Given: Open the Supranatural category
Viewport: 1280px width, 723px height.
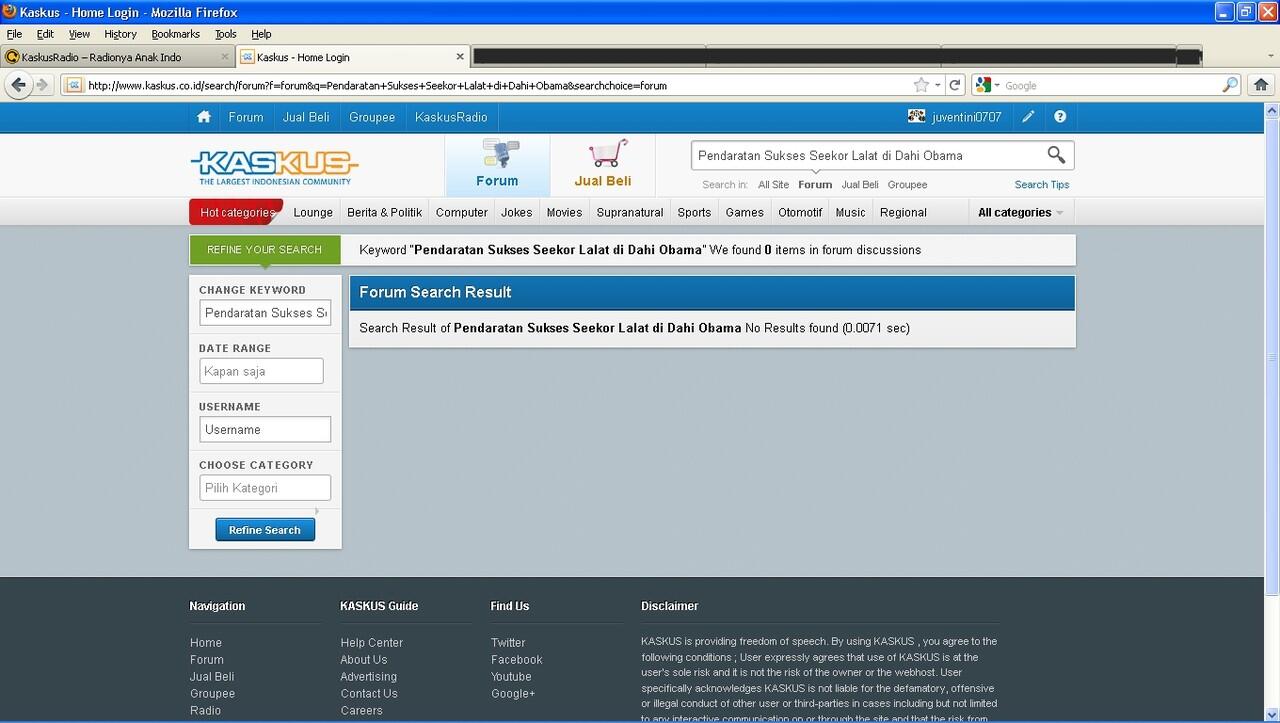Looking at the screenshot, I should pos(630,212).
